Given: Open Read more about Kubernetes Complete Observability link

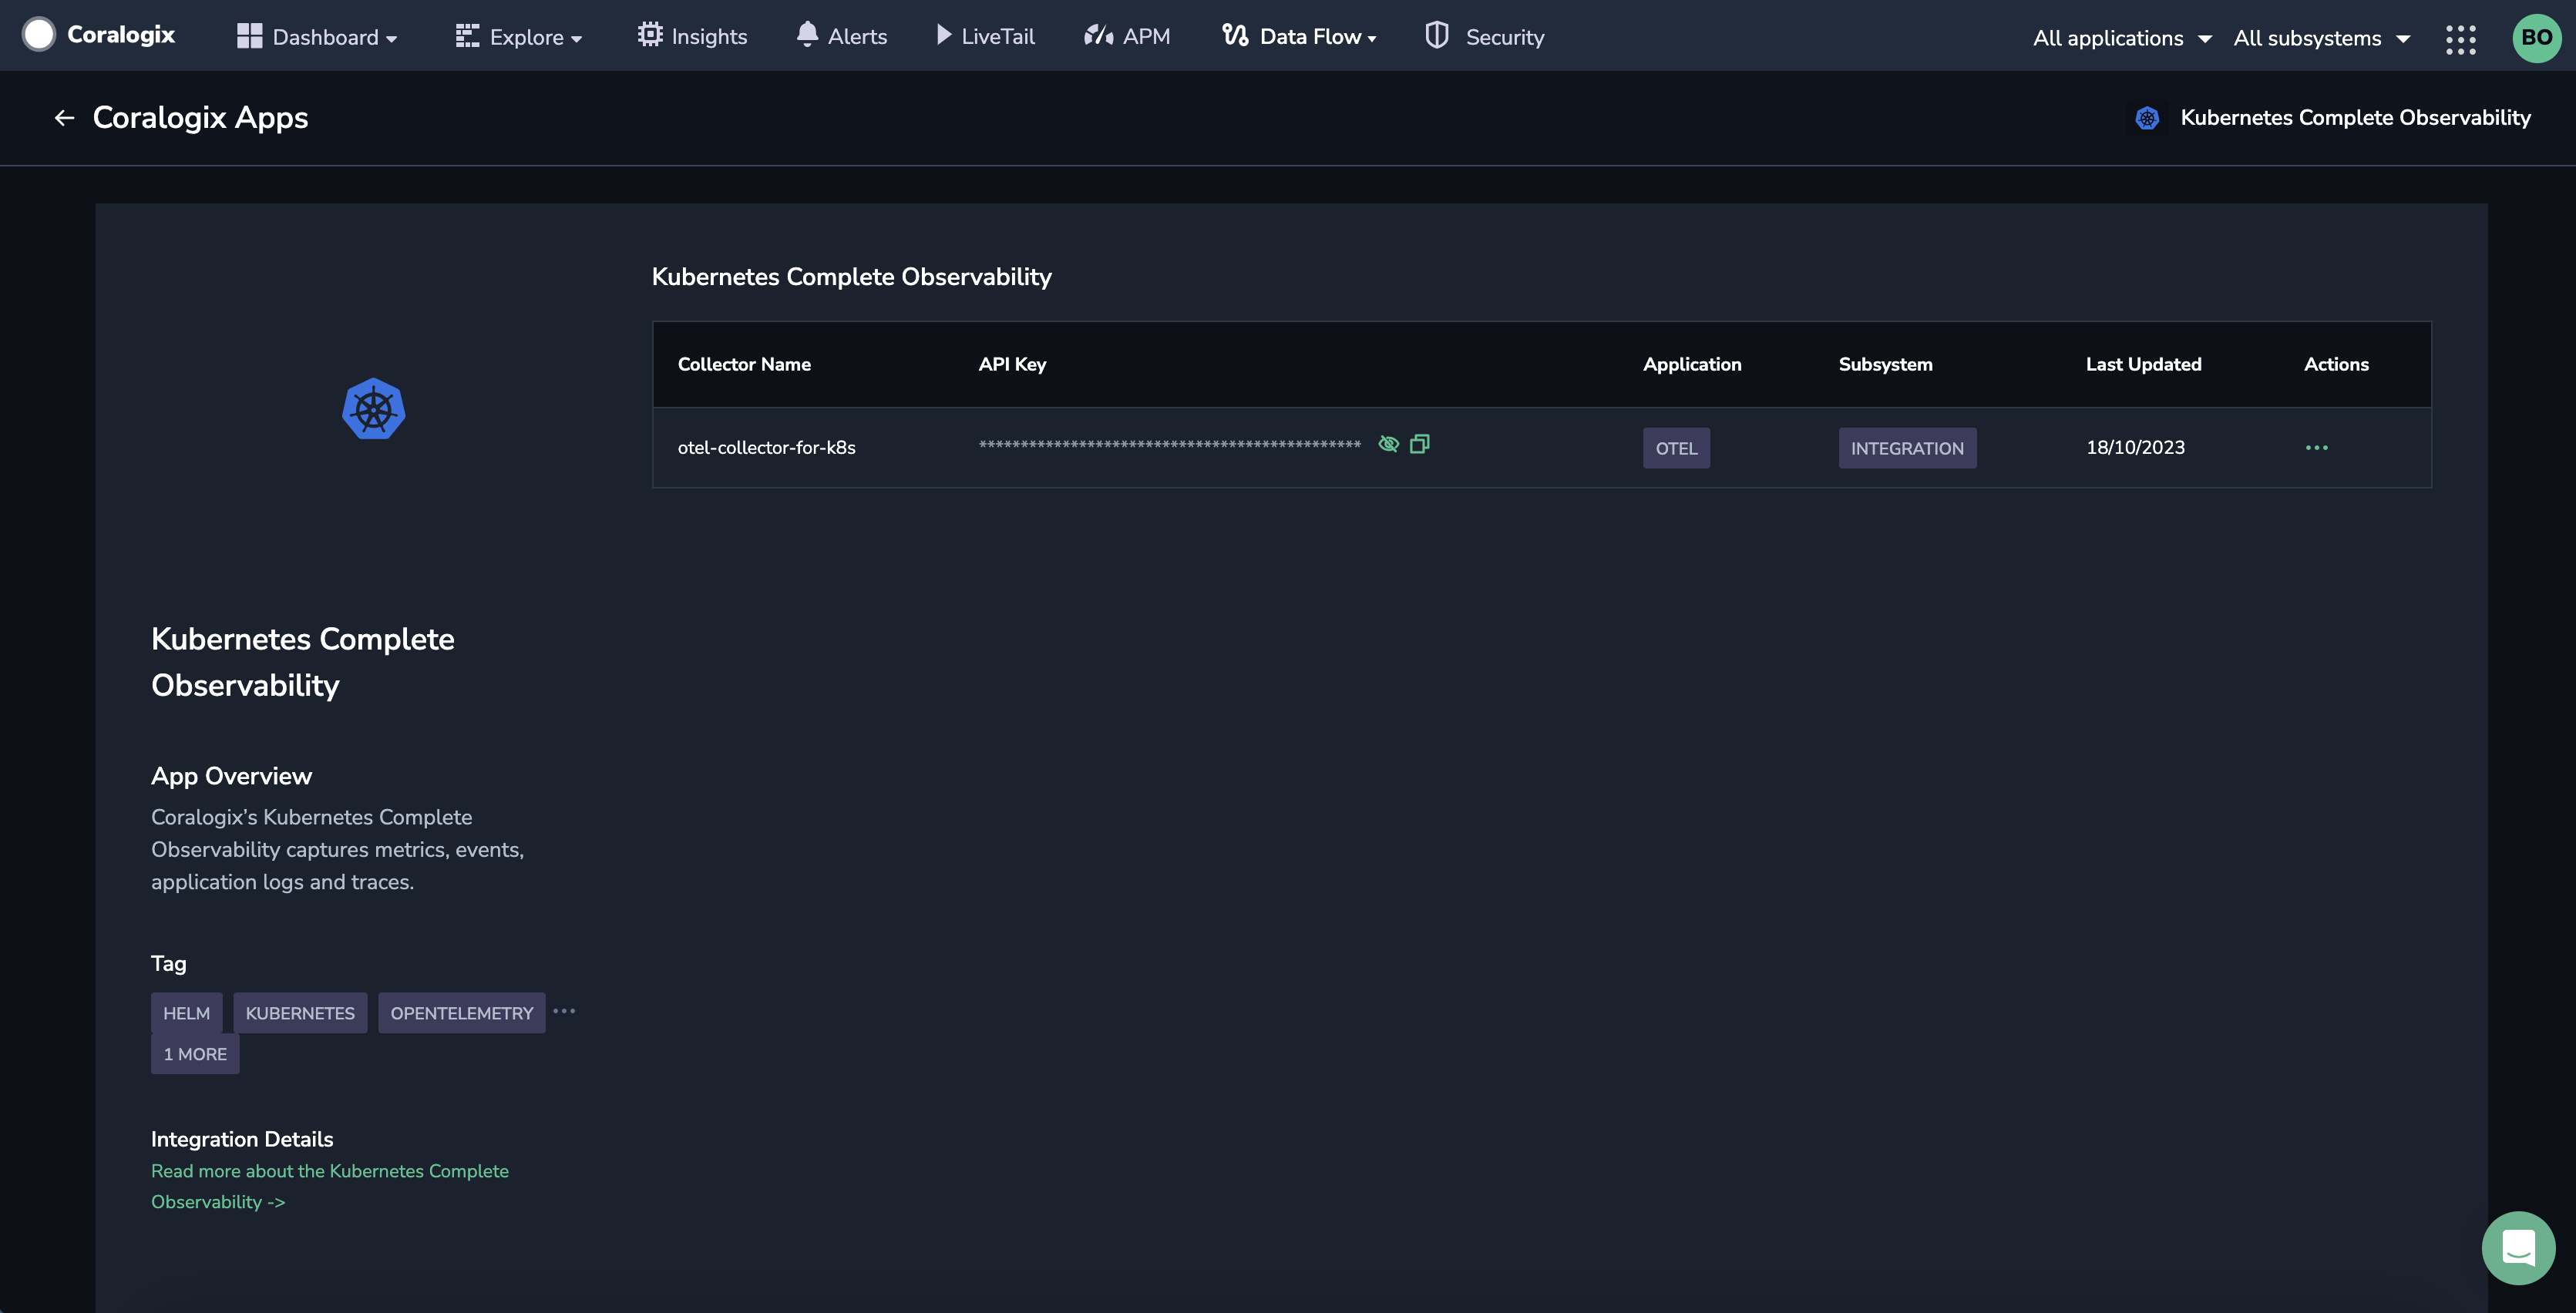Looking at the screenshot, I should 329,1186.
